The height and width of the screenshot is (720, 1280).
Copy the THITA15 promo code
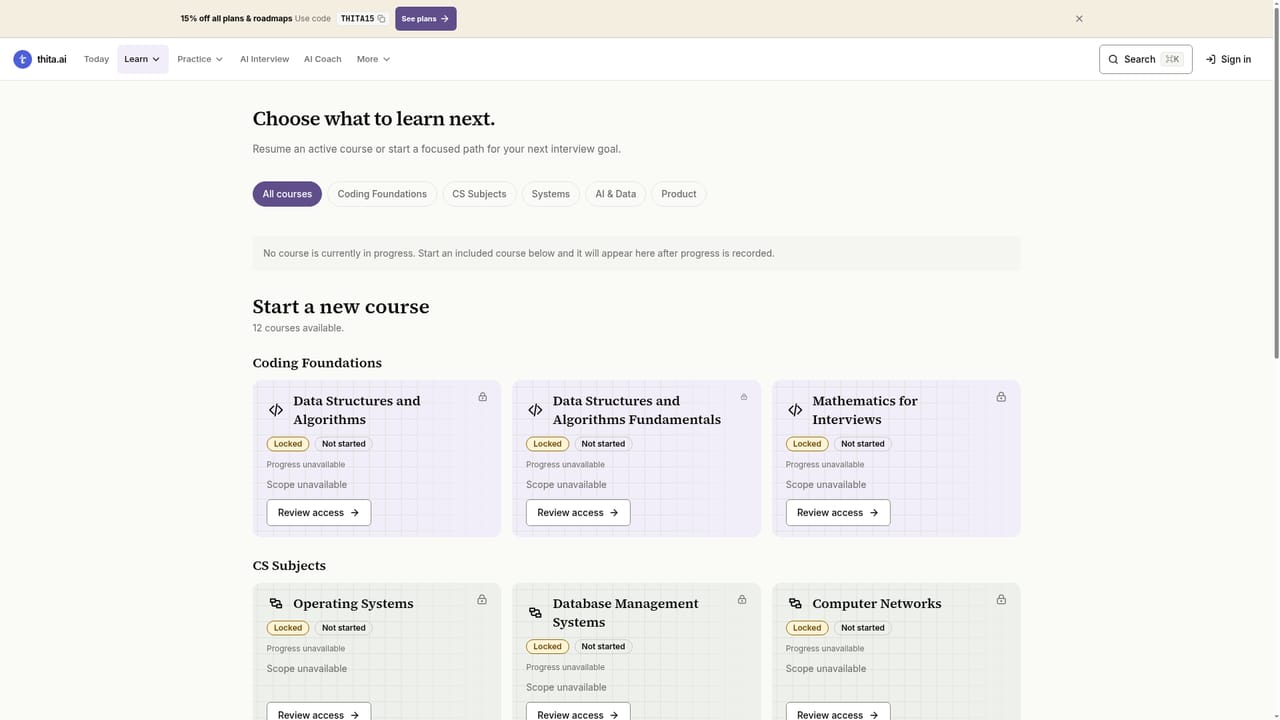pos(381,19)
